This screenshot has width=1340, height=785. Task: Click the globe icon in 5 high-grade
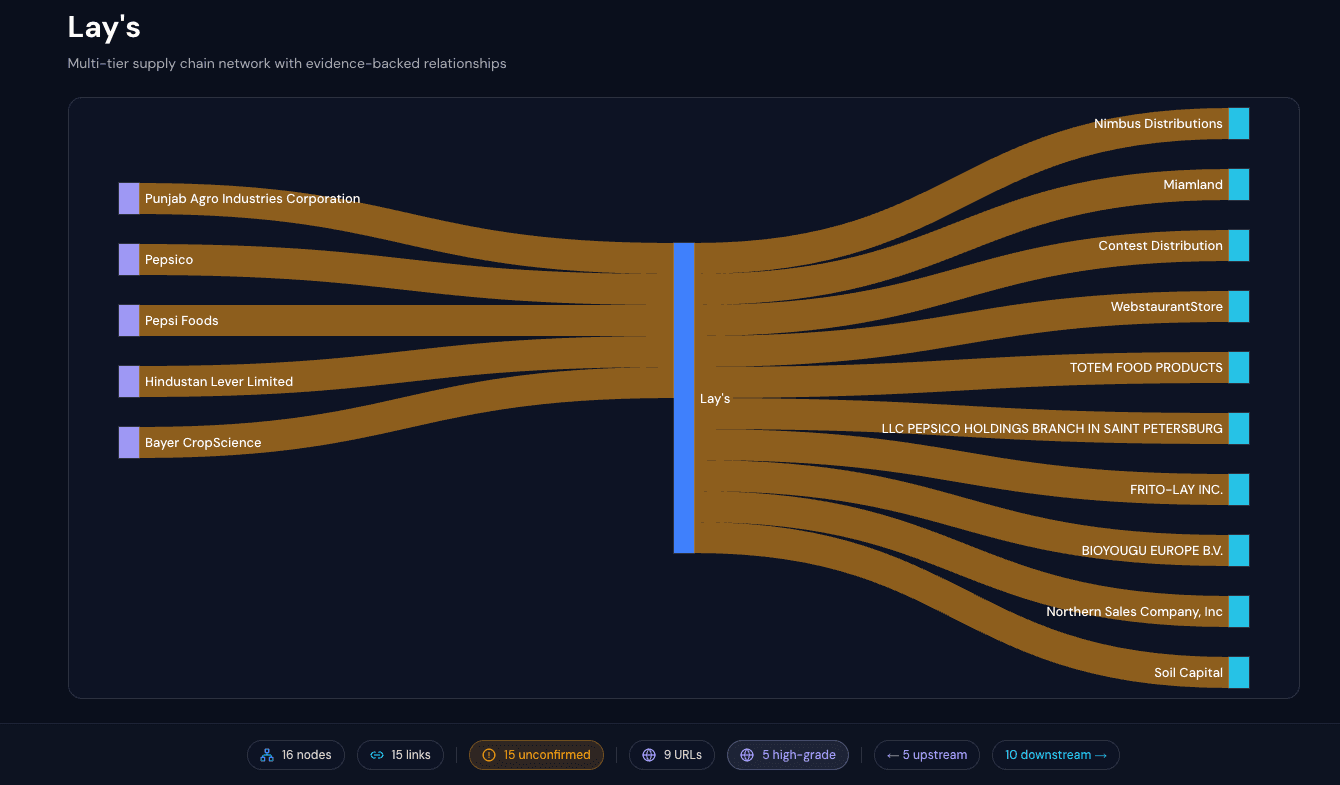(x=747, y=755)
